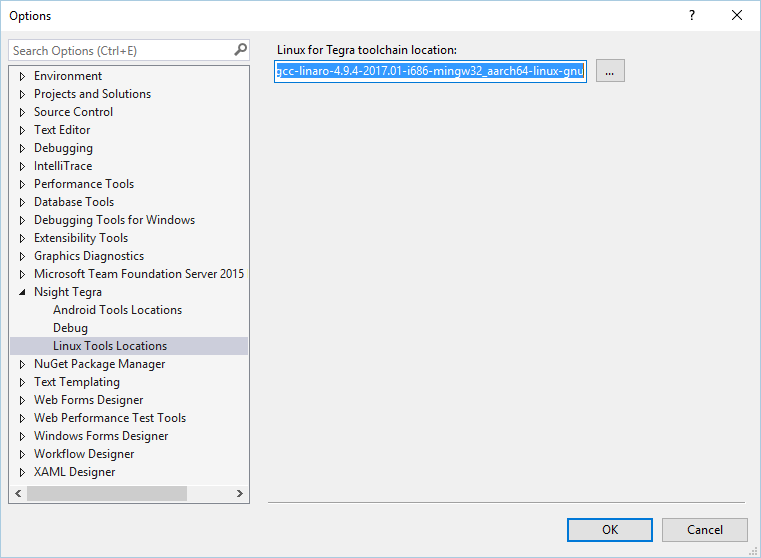This screenshot has width=761, height=558.
Task: Select the Debug item under Nsight Tegra
Action: point(70,328)
